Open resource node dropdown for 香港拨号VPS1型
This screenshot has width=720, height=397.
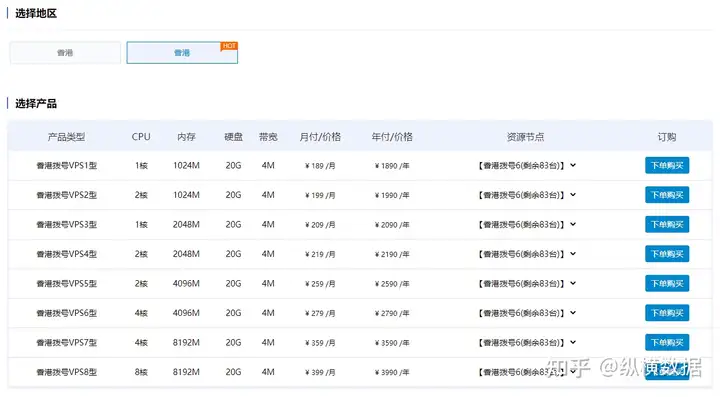click(x=527, y=166)
